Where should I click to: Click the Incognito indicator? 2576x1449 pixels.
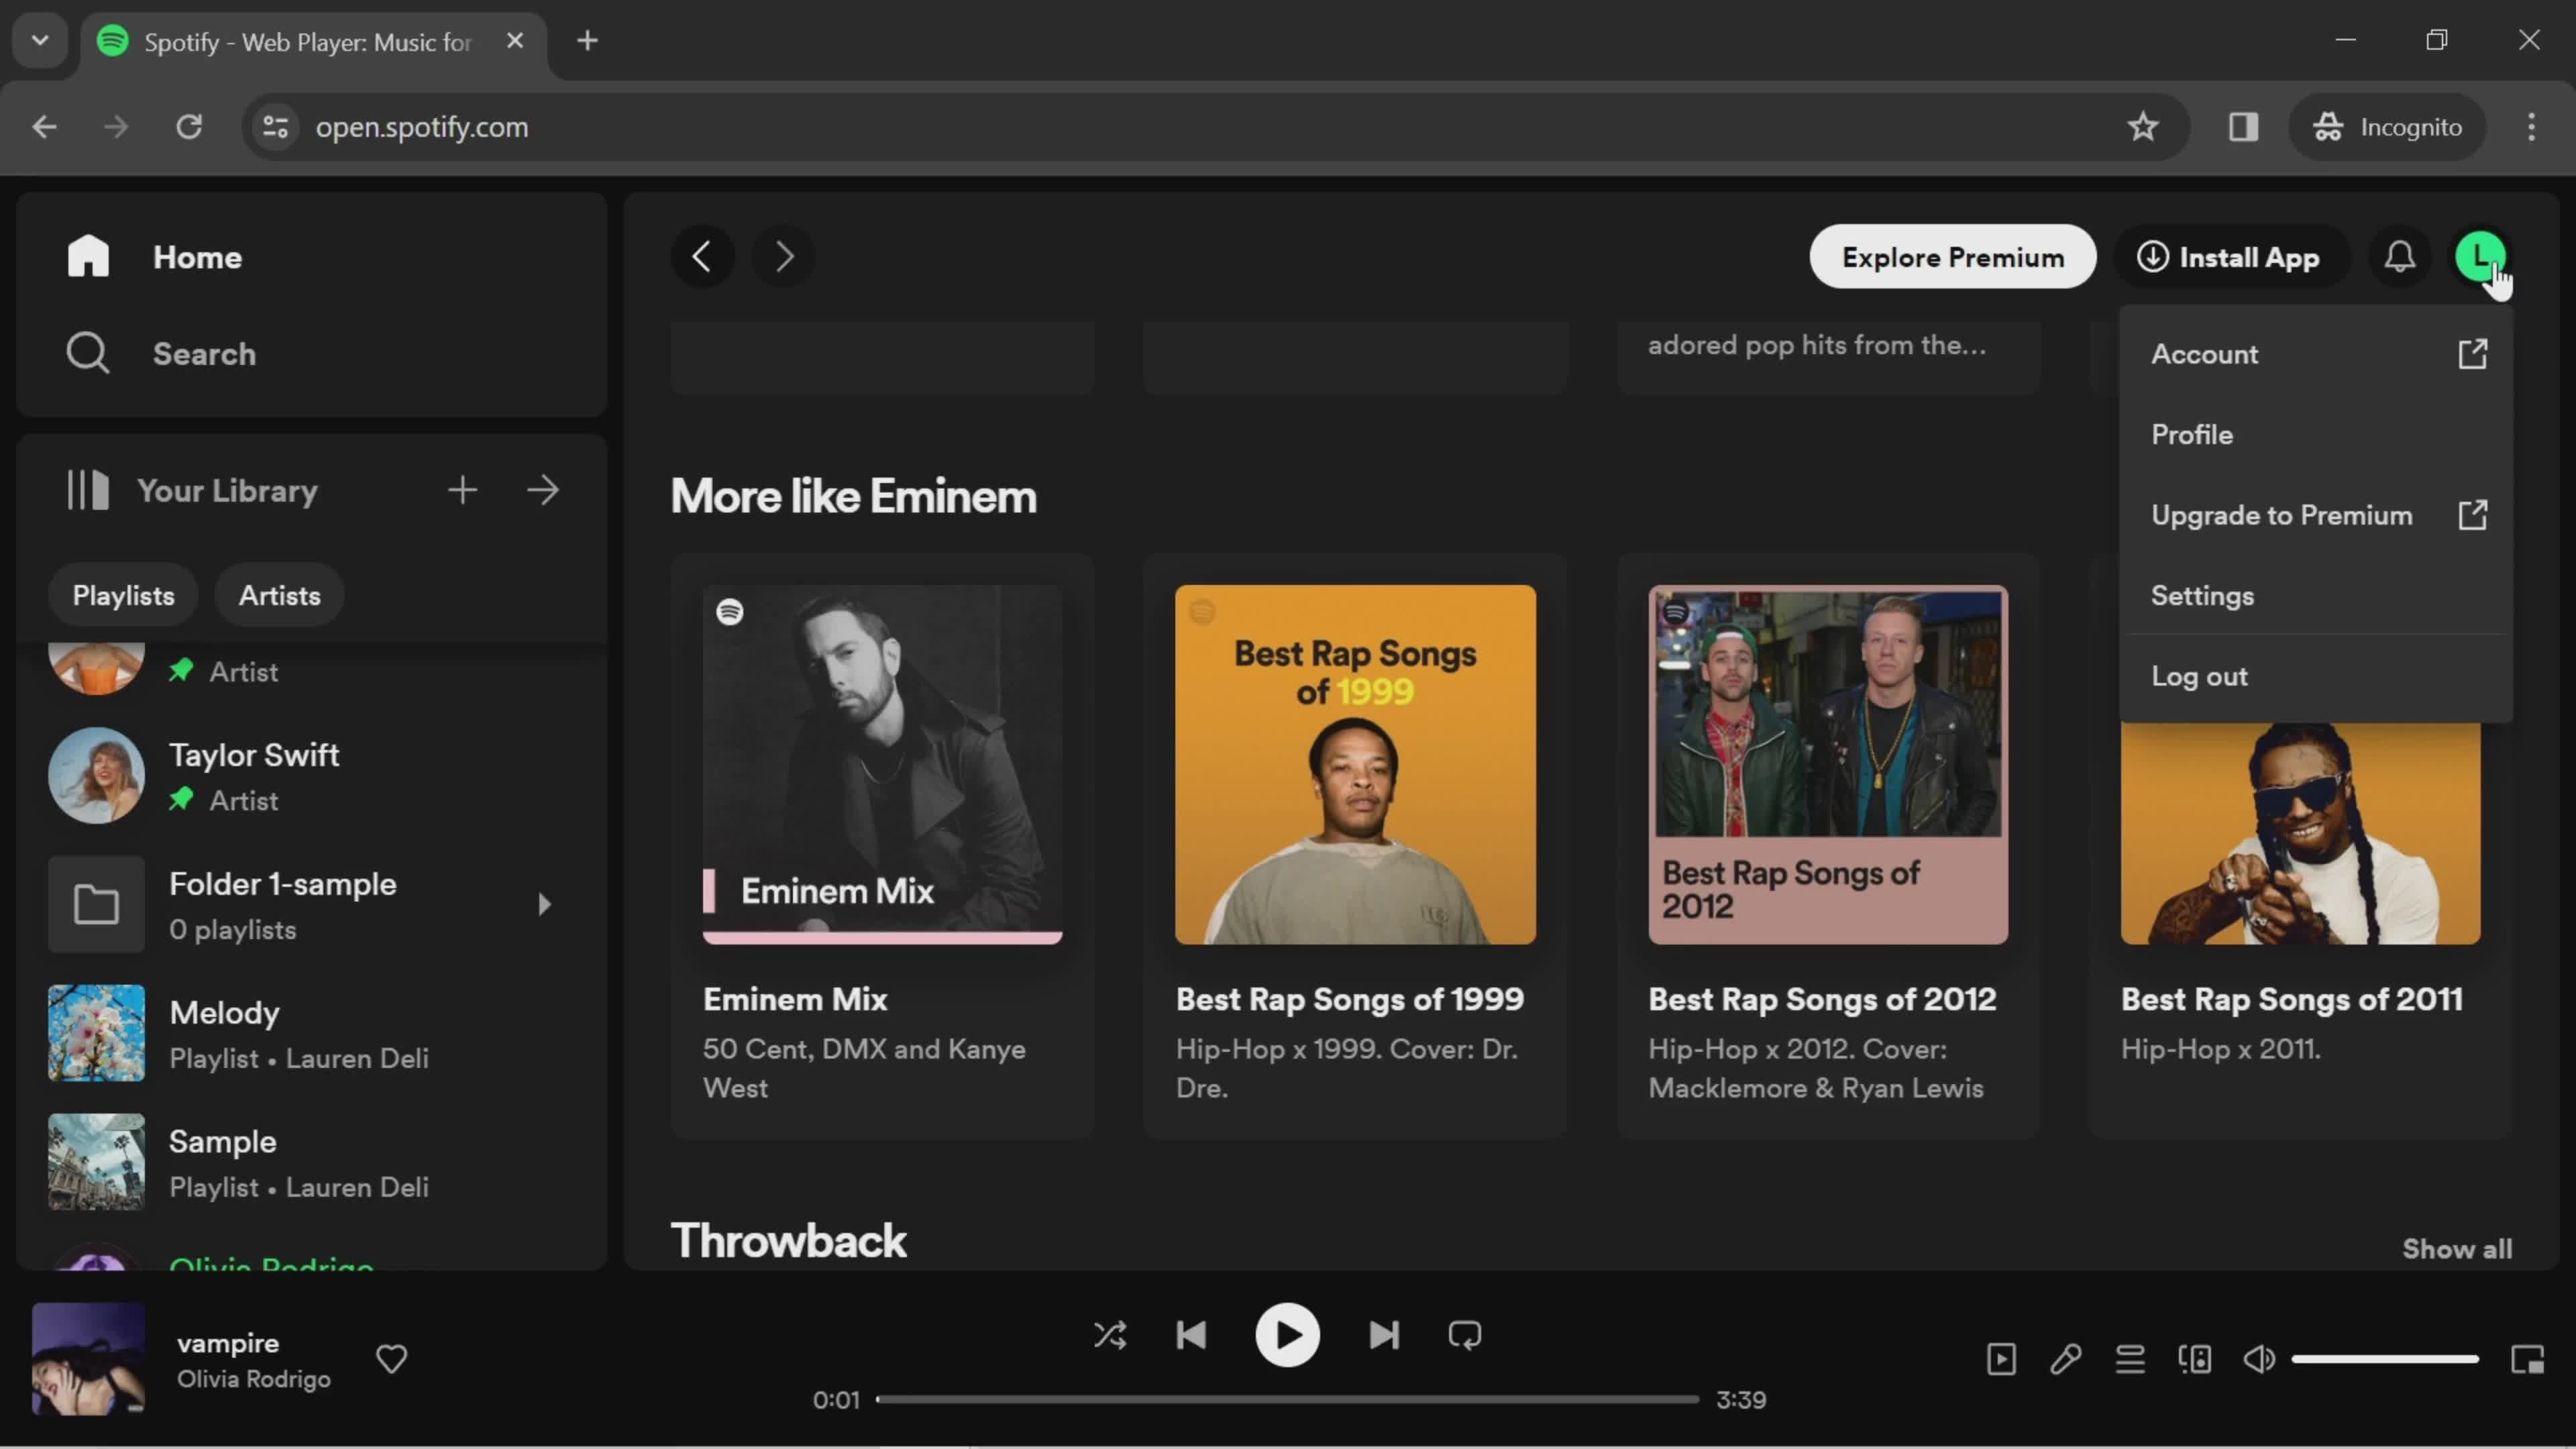pyautogui.click(x=2387, y=127)
